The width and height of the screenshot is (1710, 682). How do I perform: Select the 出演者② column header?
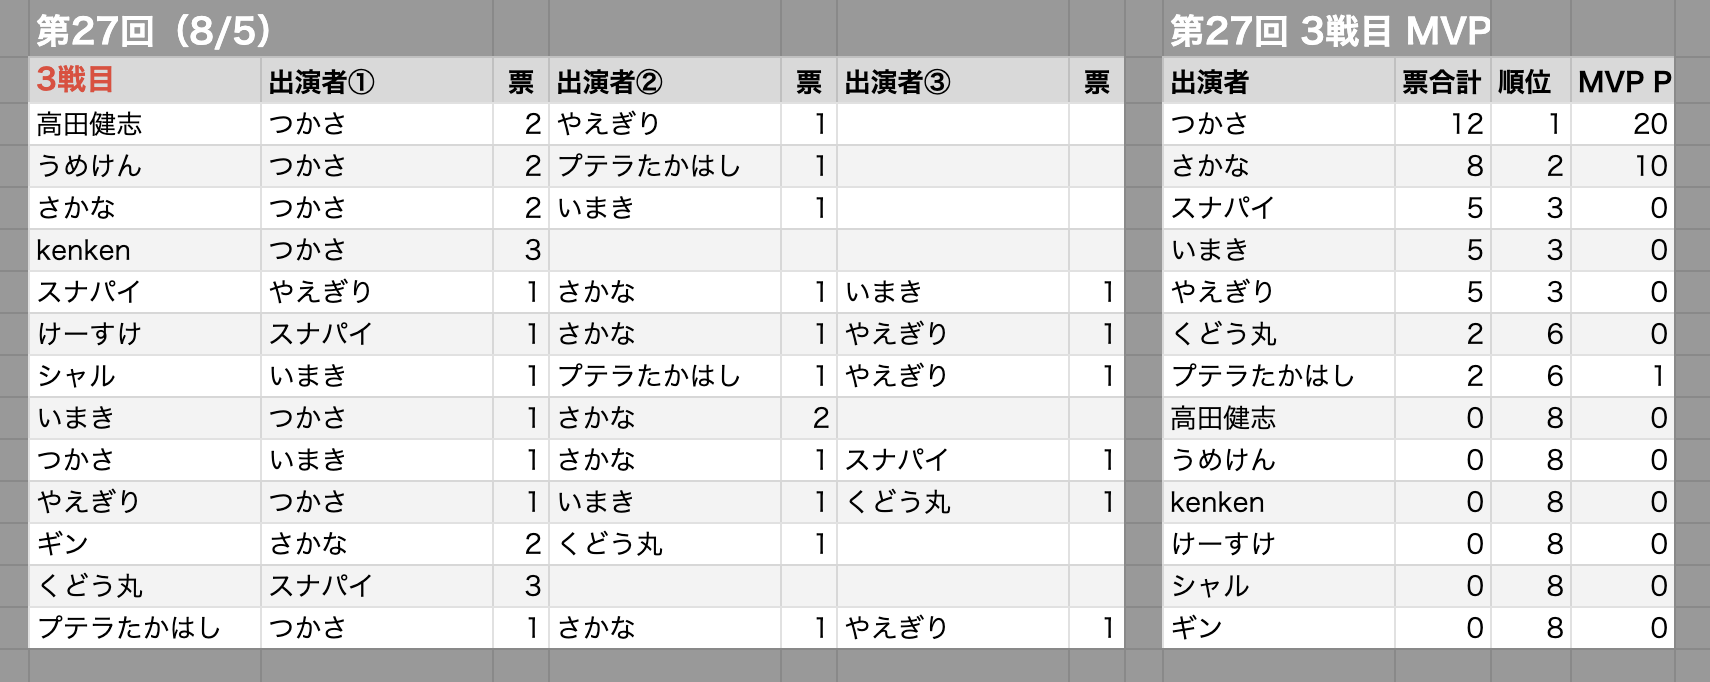[x=665, y=81]
